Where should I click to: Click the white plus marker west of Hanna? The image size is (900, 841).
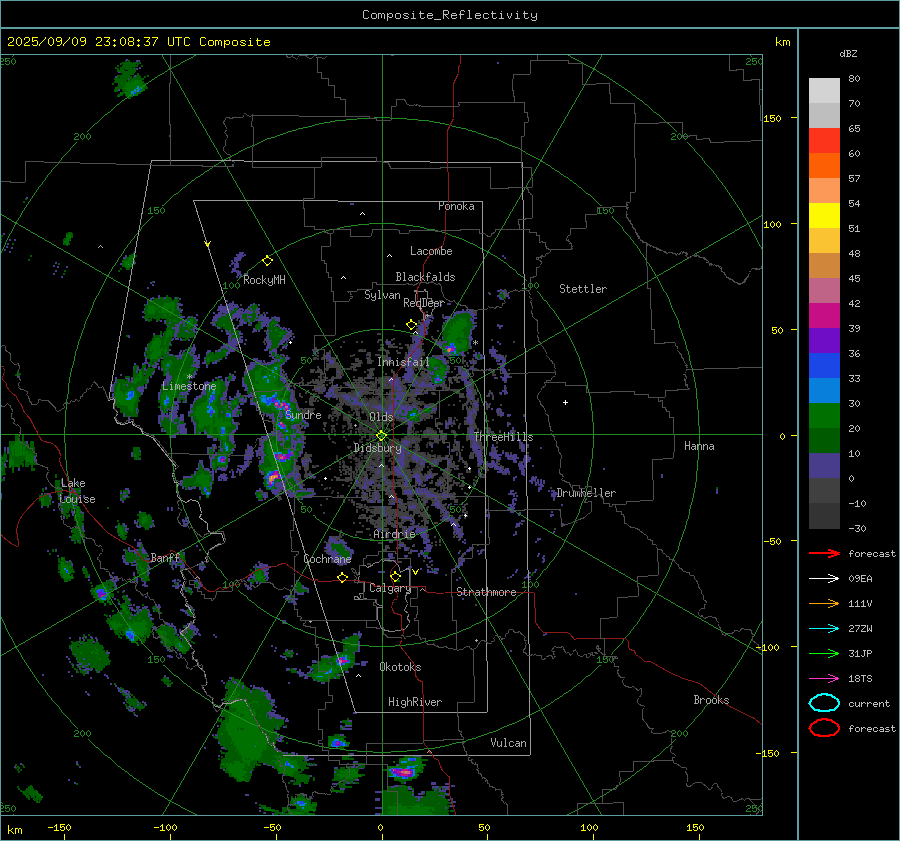(x=565, y=402)
